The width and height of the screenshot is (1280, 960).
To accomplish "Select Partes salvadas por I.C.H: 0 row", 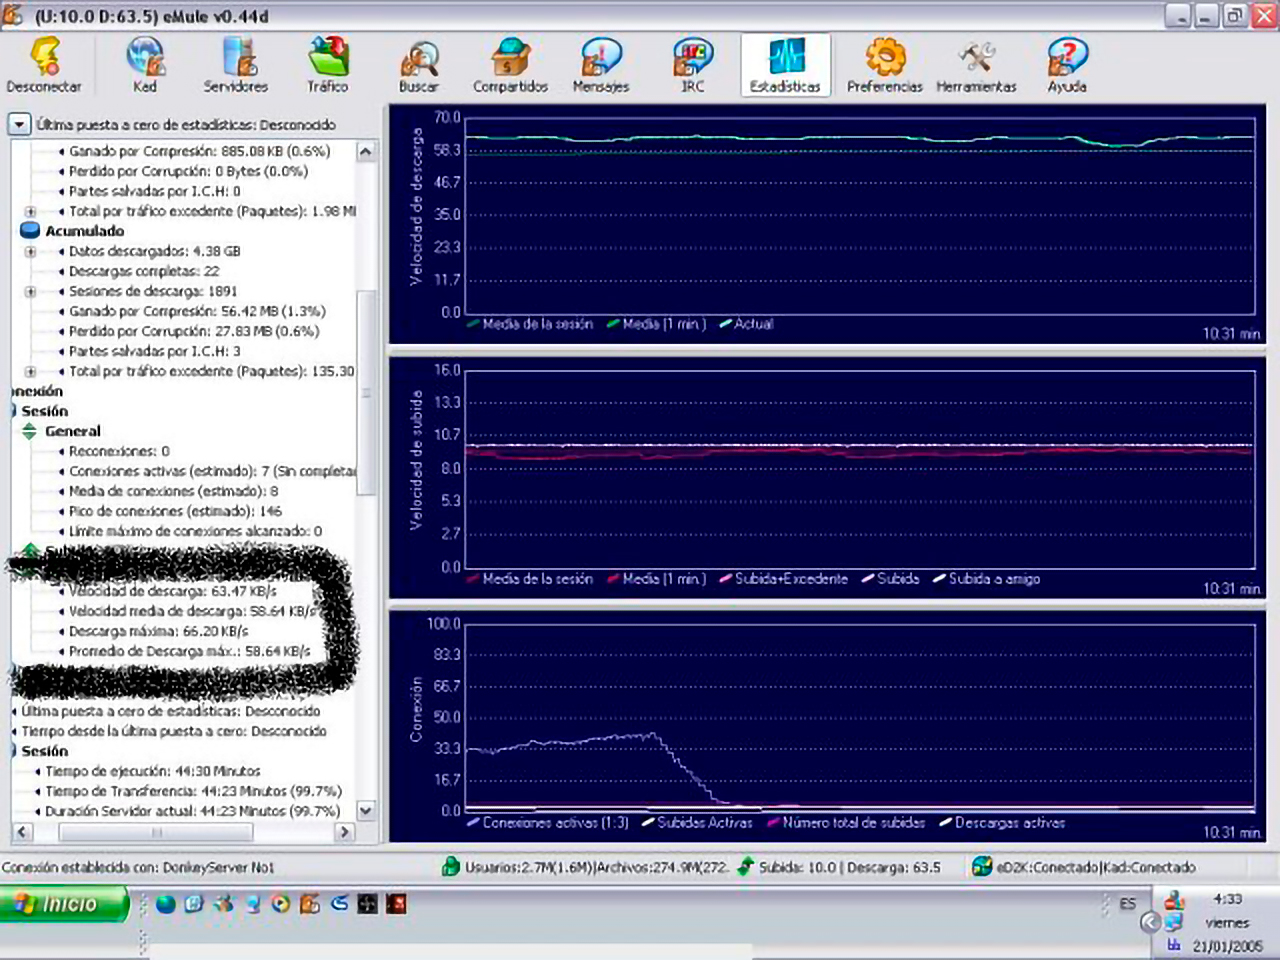I will click(x=154, y=191).
